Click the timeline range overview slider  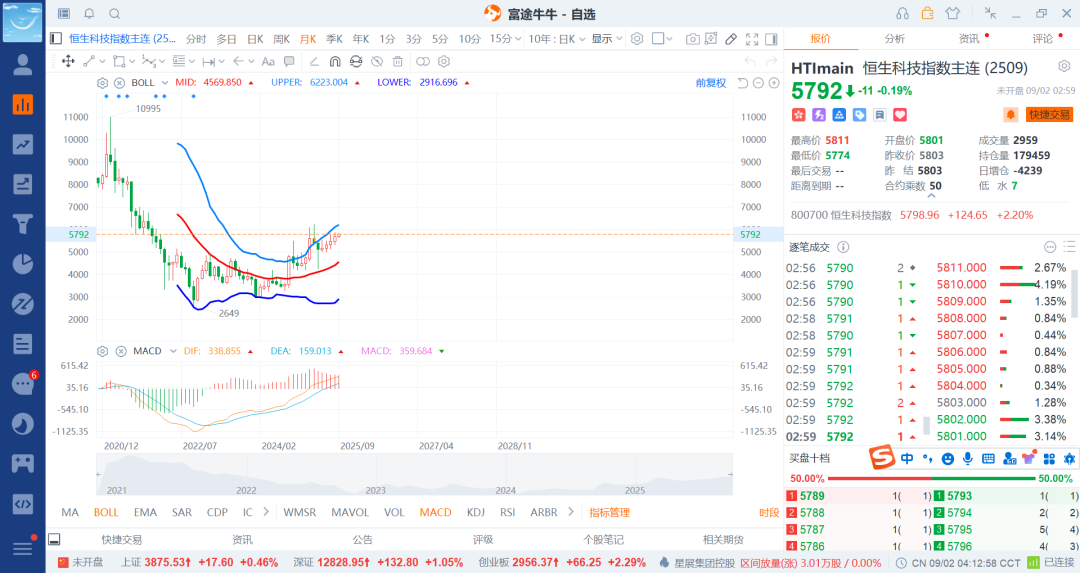coord(414,475)
